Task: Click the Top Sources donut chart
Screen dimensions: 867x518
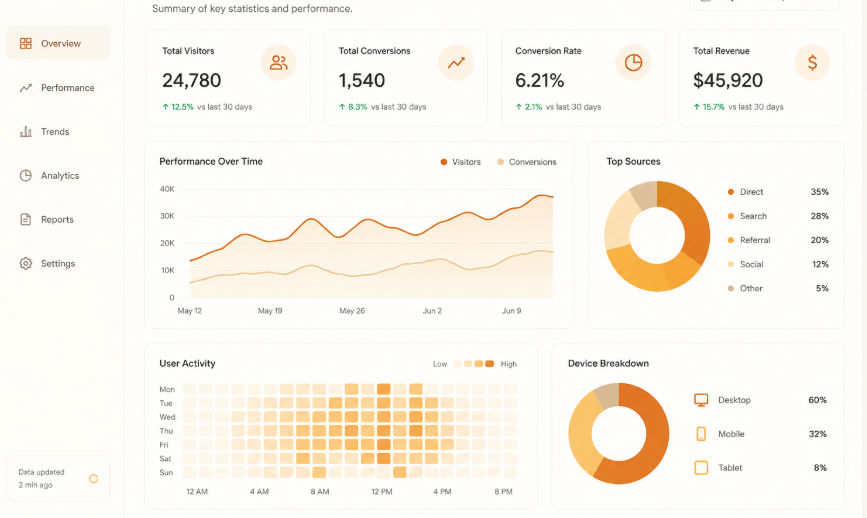Action: click(657, 236)
